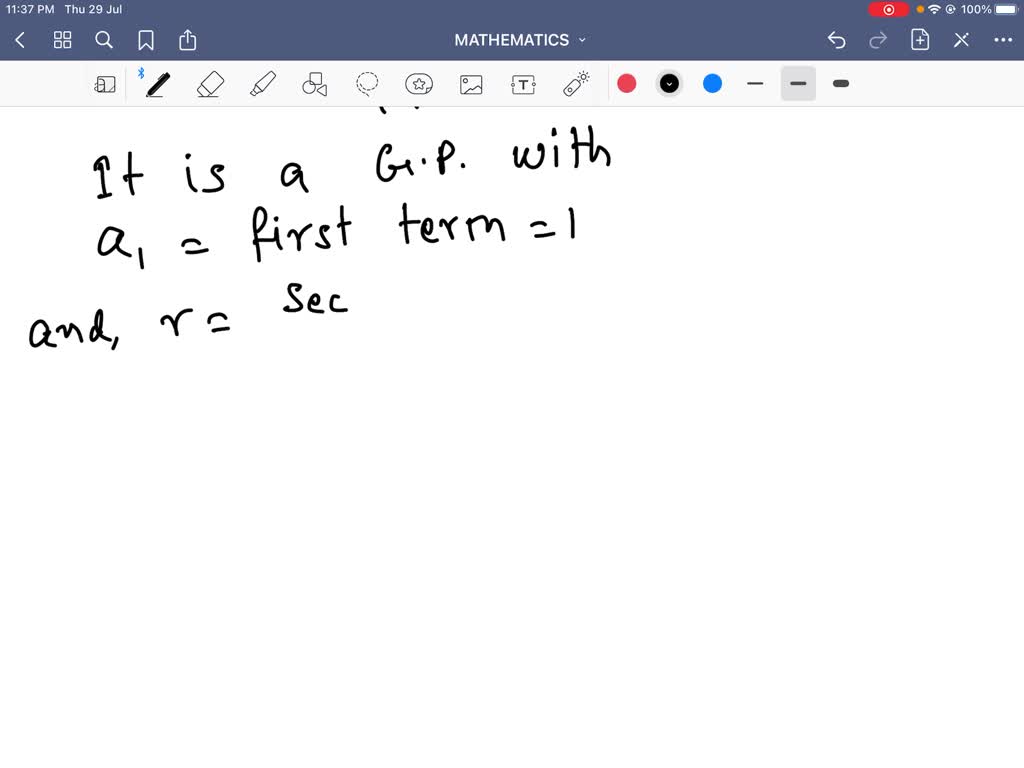Toggle read-only pencil mode icon
Viewport: 1024px width, 768px height.
tap(961, 40)
